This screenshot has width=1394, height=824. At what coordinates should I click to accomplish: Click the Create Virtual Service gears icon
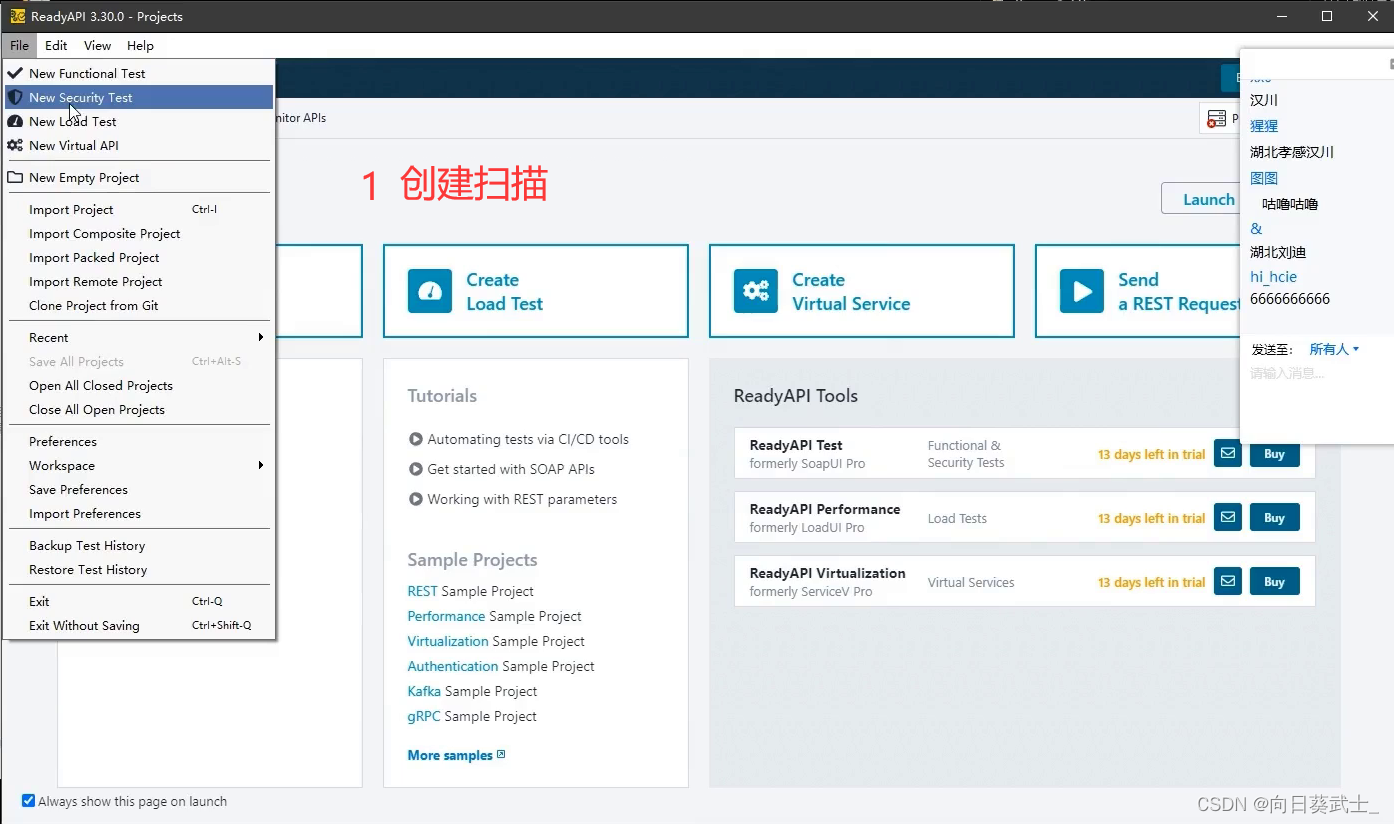[756, 291]
